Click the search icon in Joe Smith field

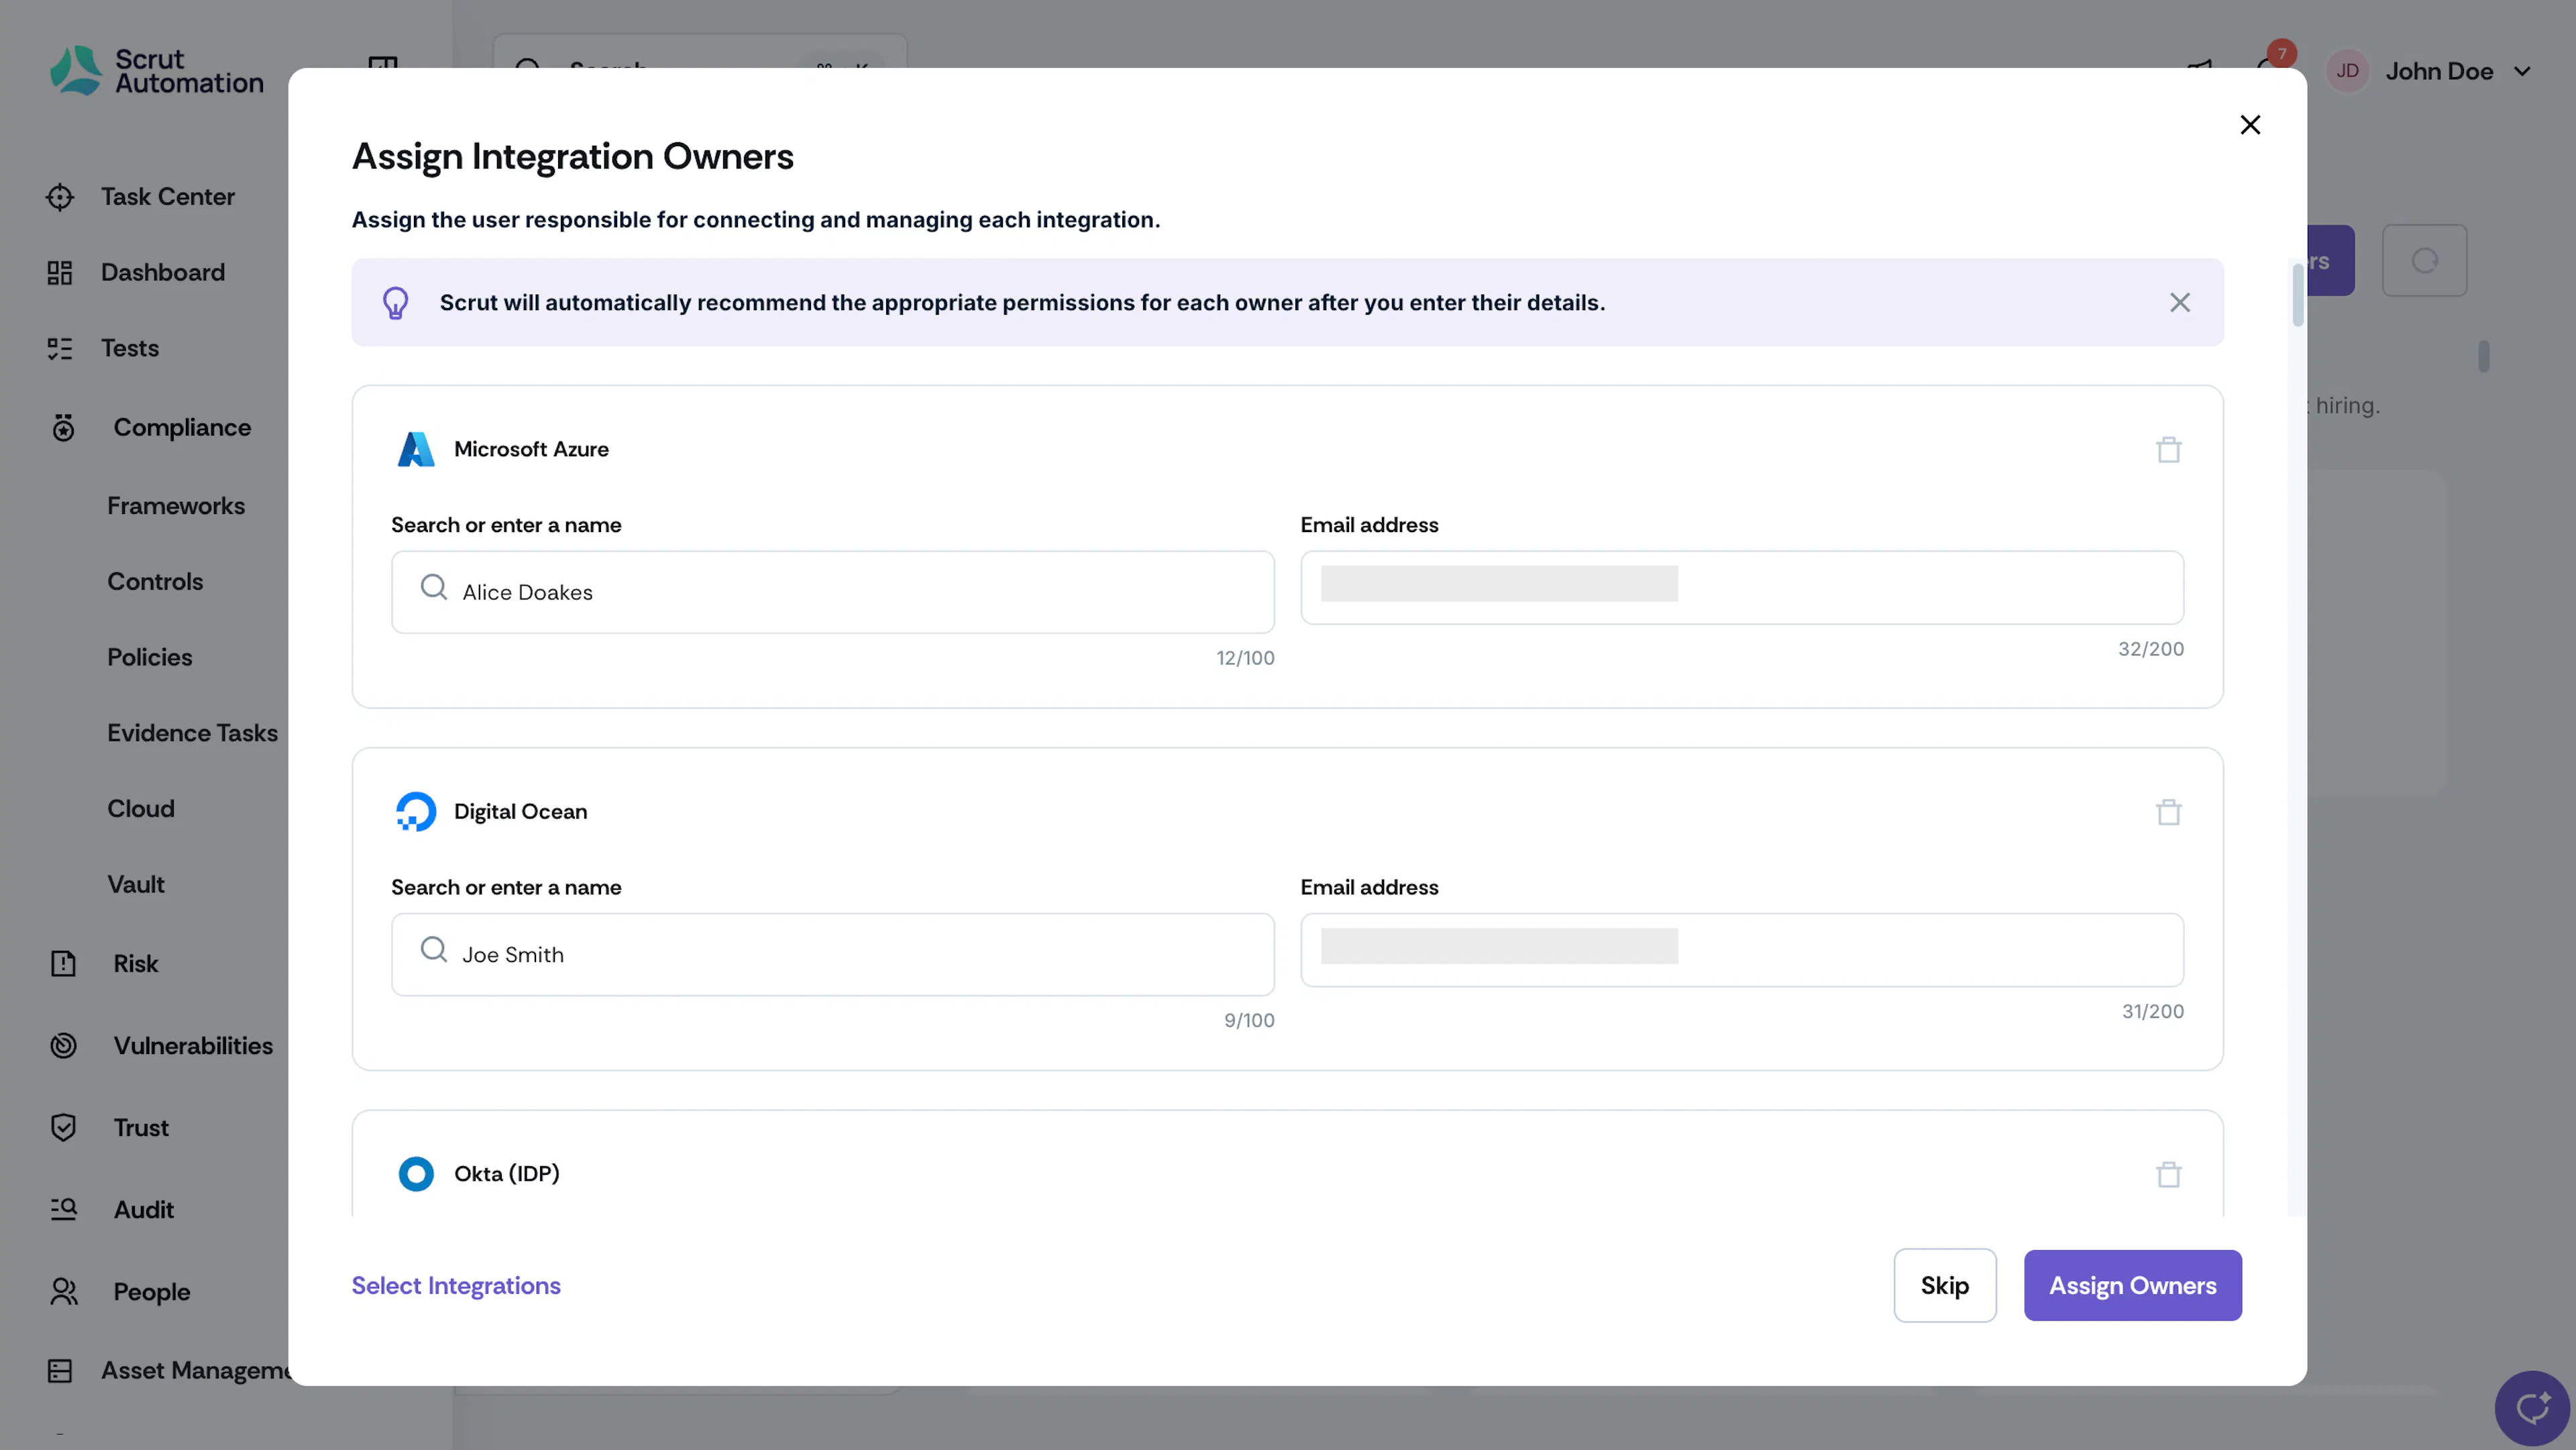click(433, 949)
